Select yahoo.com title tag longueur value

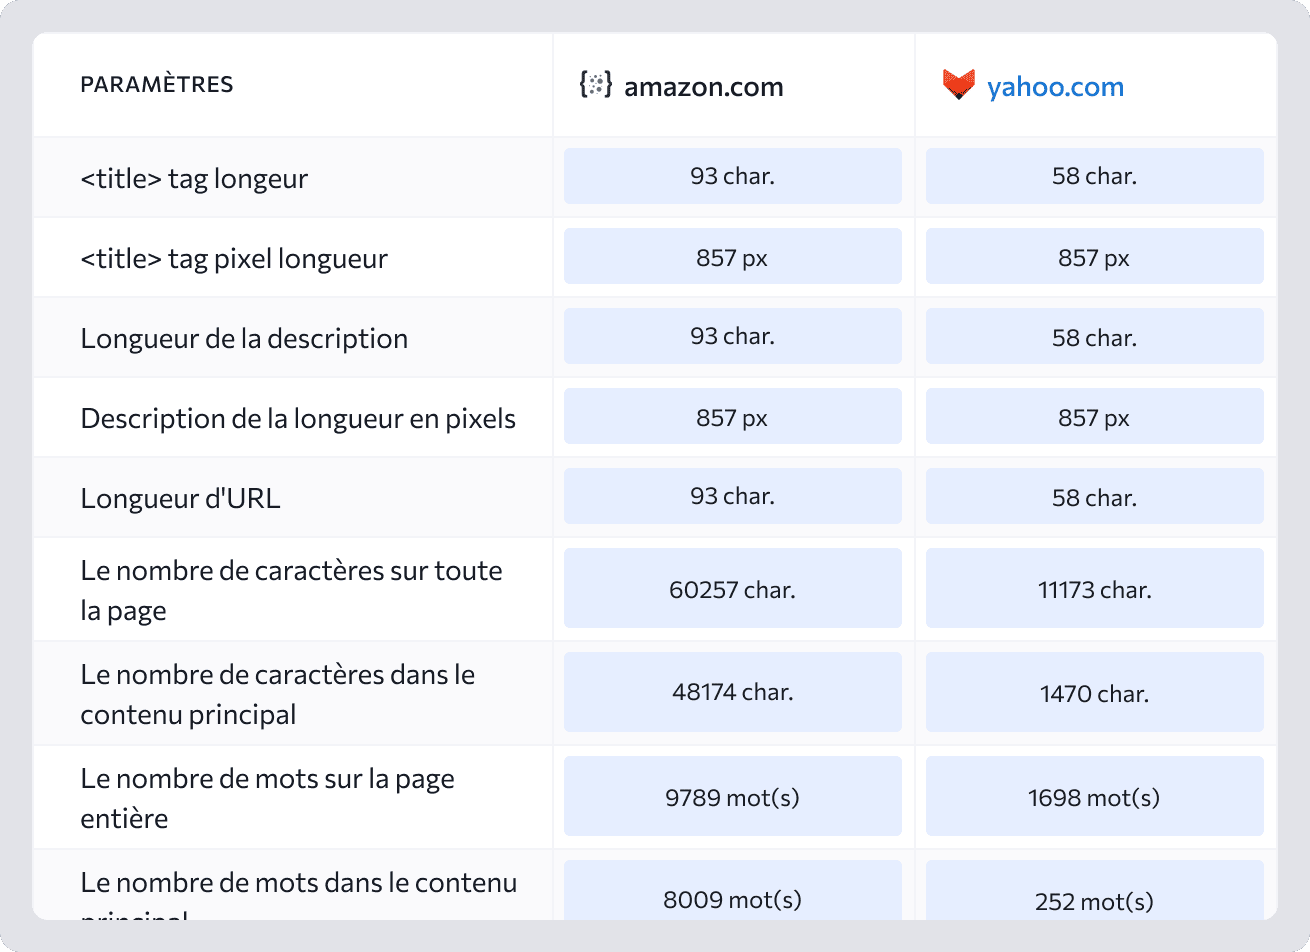click(1095, 176)
